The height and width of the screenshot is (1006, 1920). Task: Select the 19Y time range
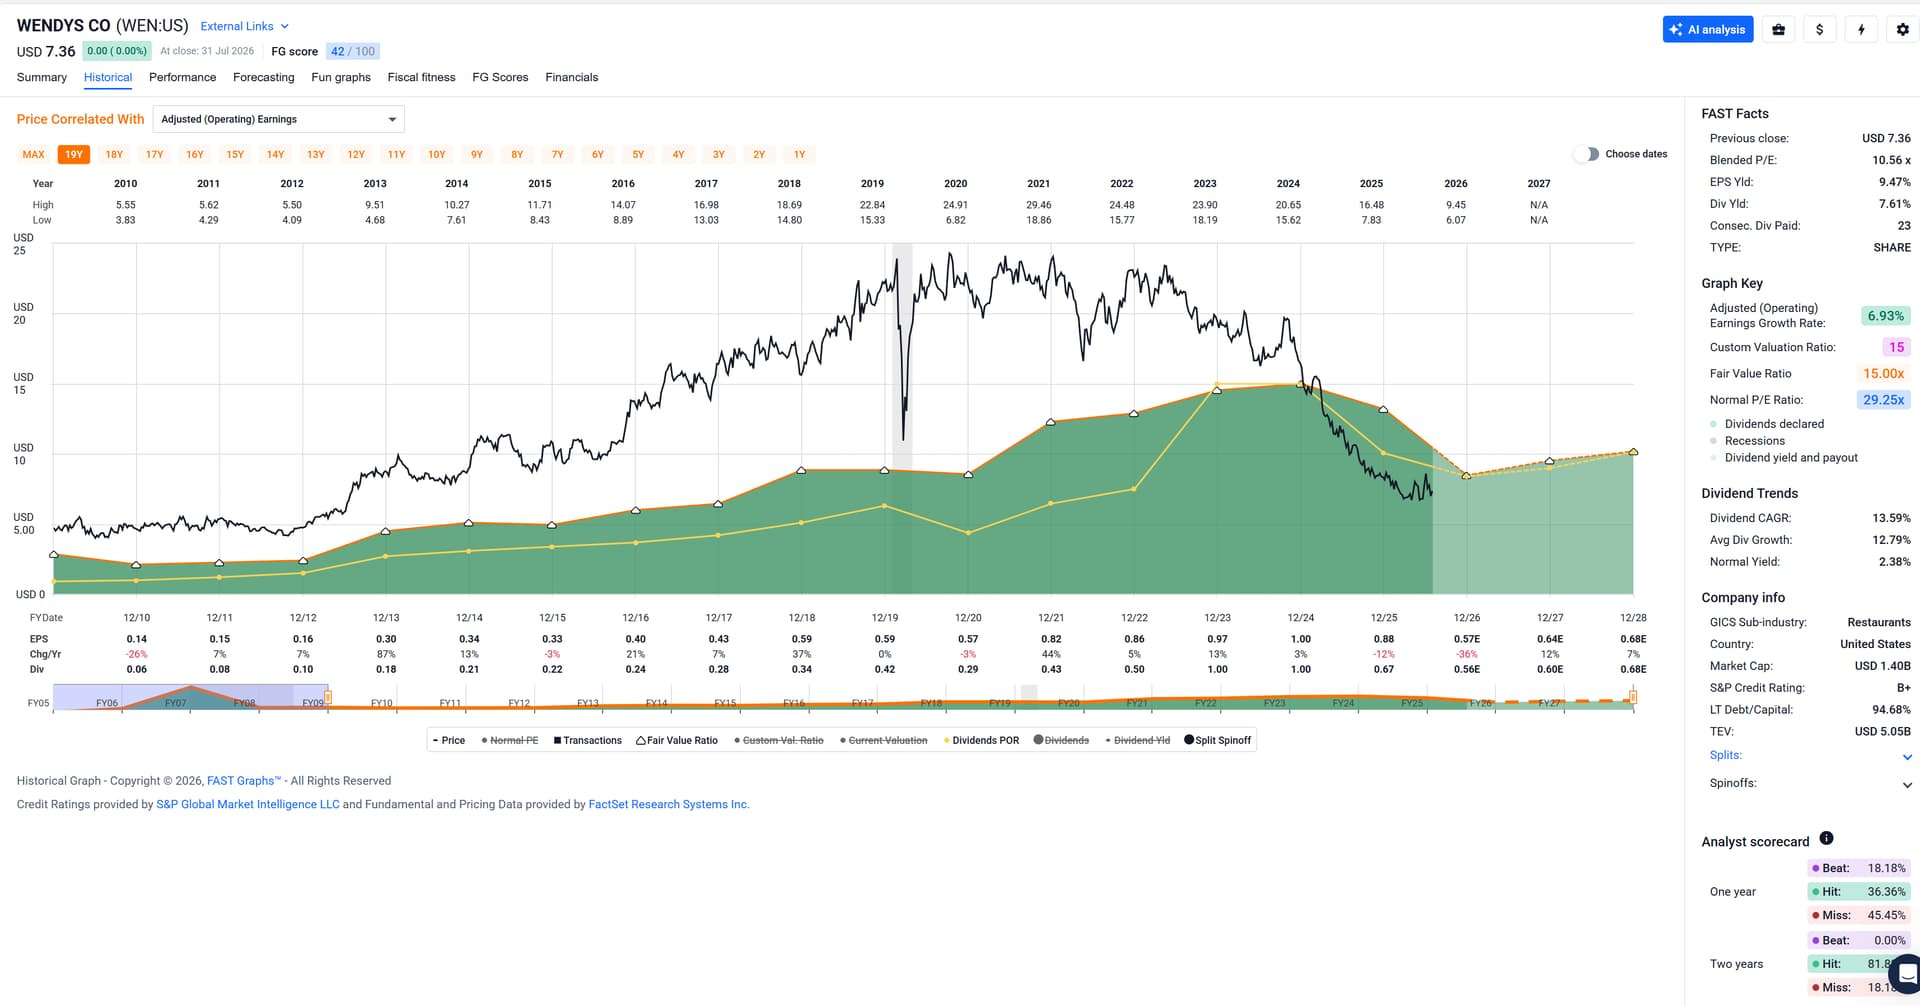click(x=74, y=155)
